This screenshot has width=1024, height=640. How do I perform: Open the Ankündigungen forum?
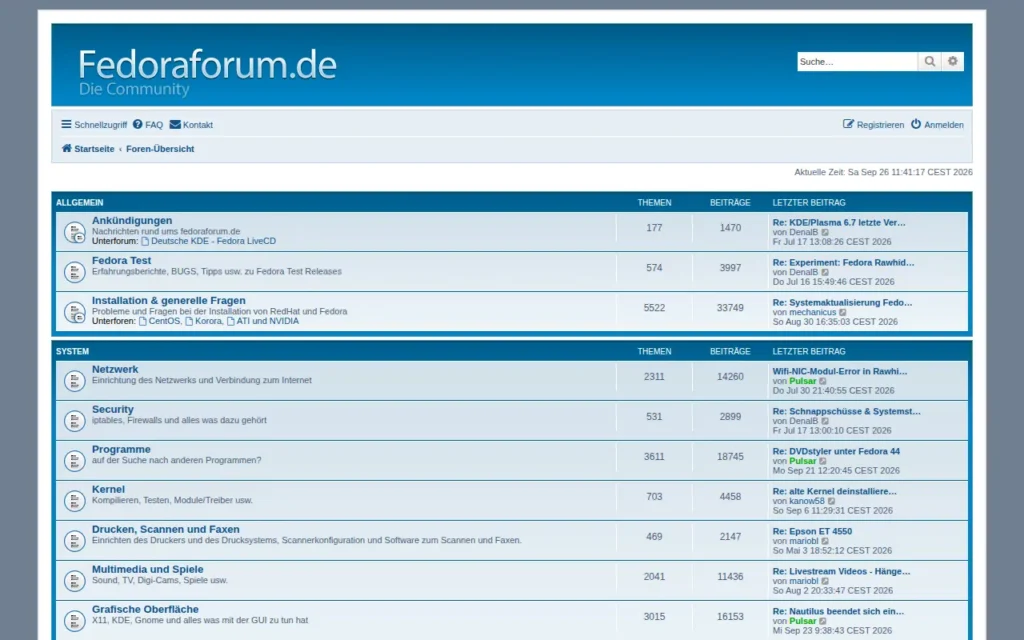(132, 221)
